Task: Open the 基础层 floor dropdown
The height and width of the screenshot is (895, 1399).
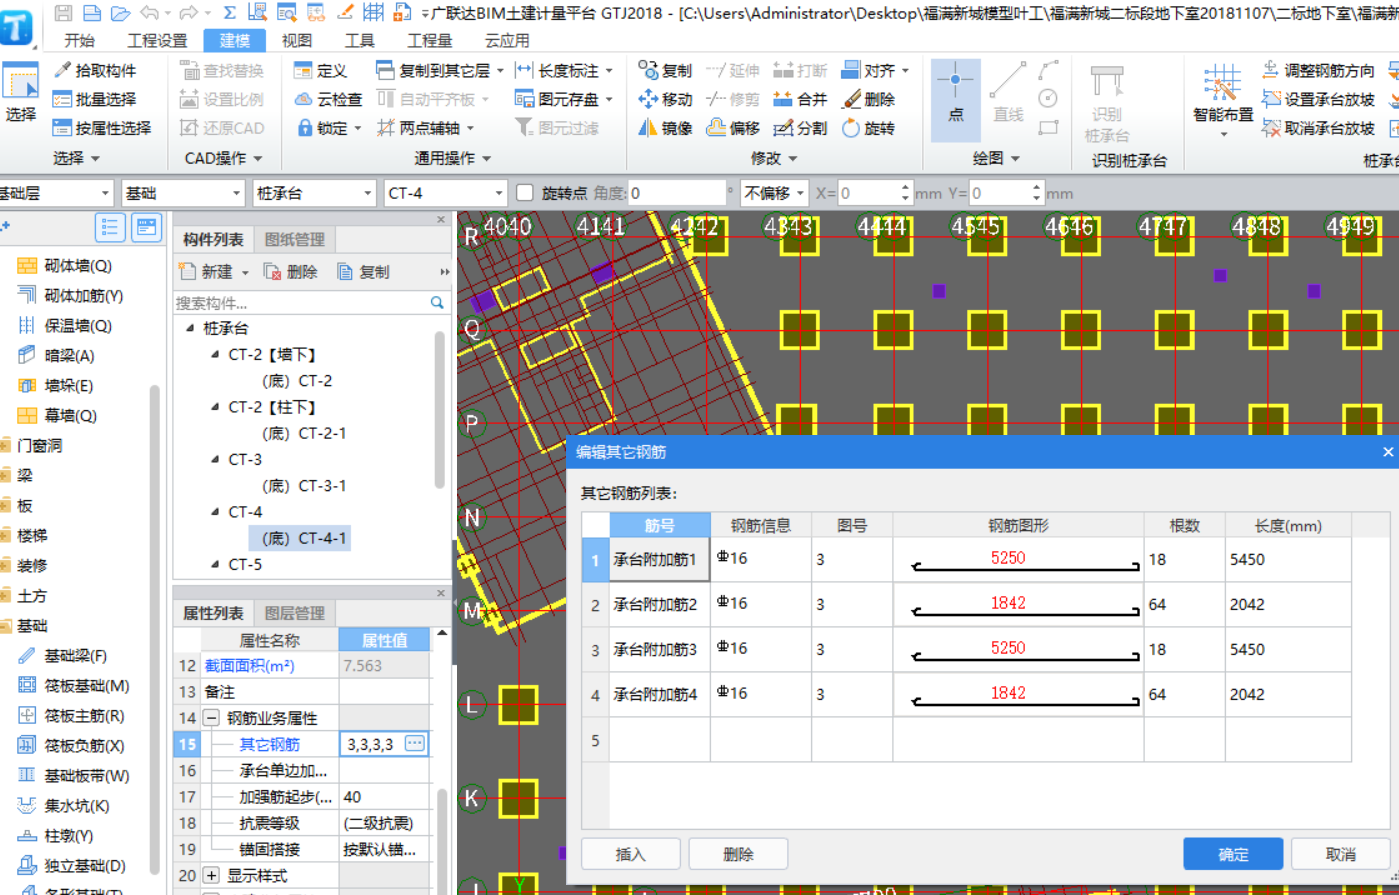Action: 105,193
